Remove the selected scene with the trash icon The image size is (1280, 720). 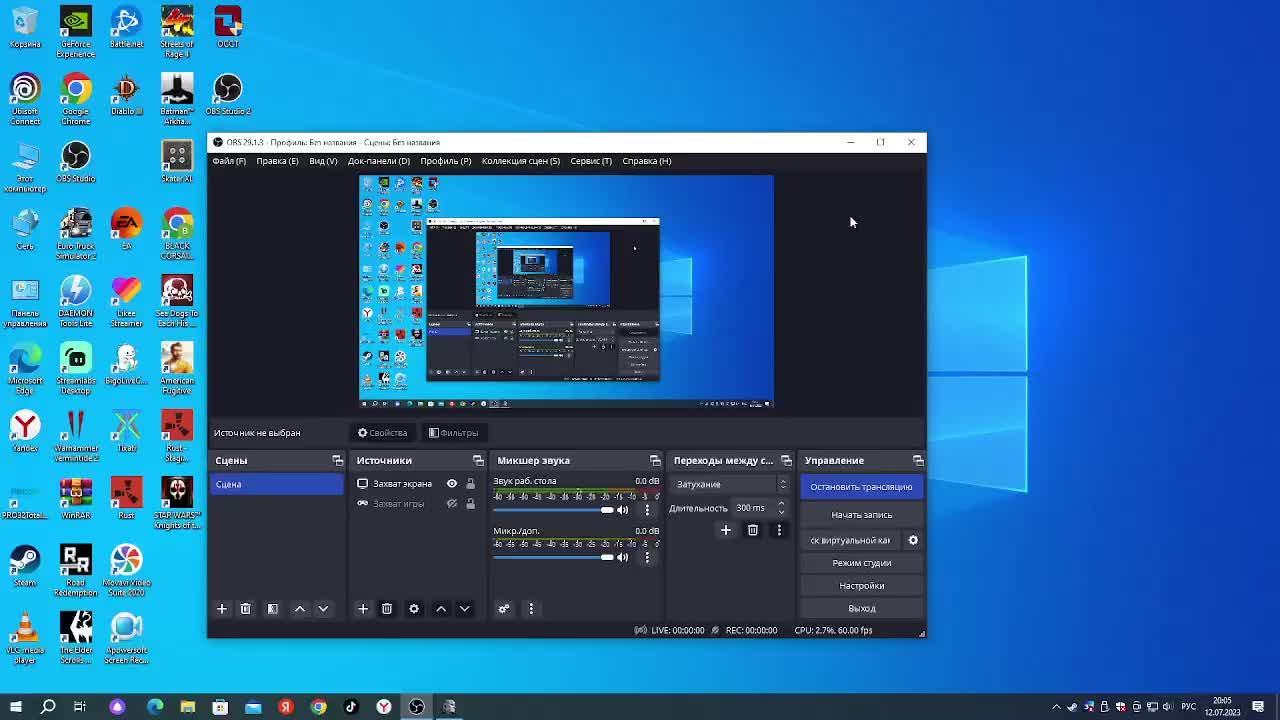pos(245,609)
